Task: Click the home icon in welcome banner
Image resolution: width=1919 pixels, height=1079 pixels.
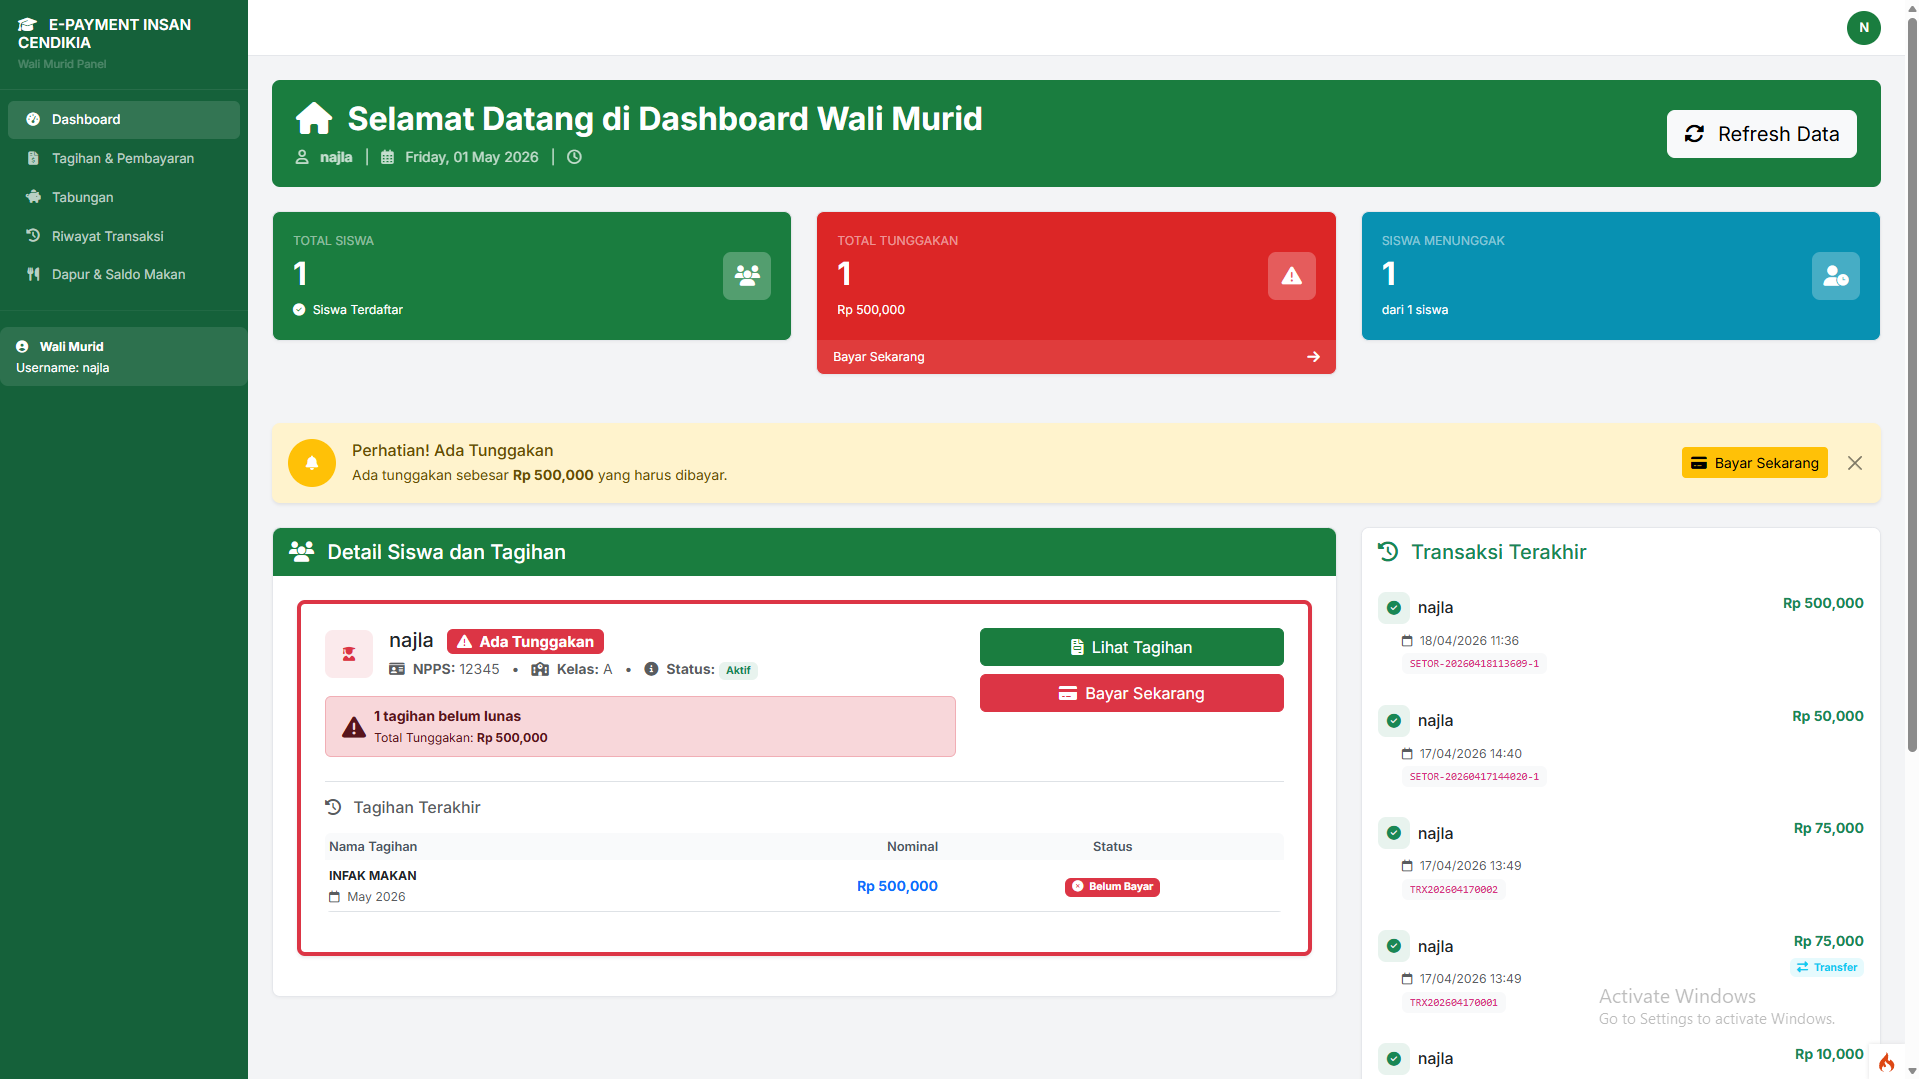Action: point(314,119)
